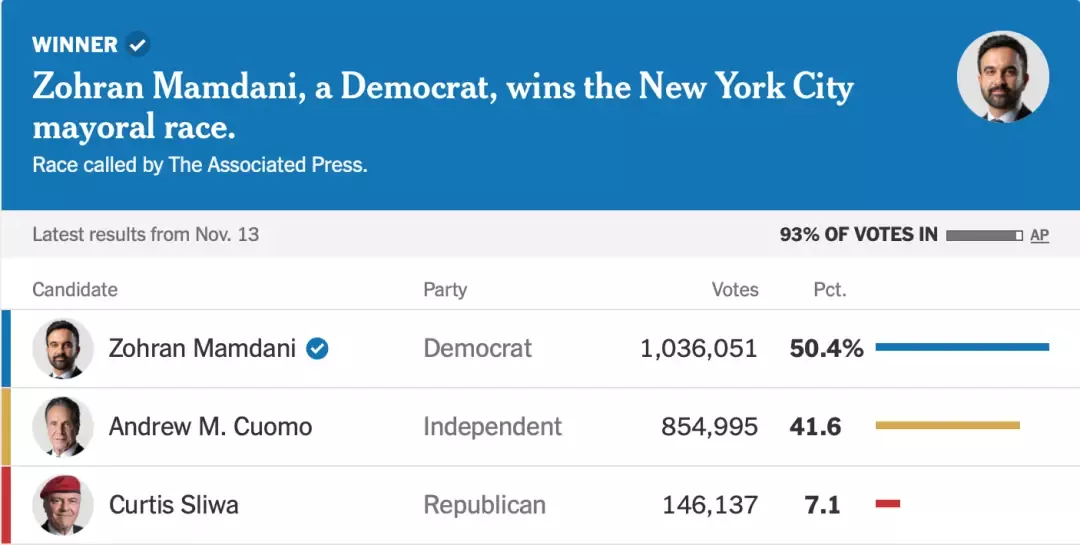The height and width of the screenshot is (545, 1080).
Task: Click the Latest results from Nov. 13 text
Action: coord(146,235)
